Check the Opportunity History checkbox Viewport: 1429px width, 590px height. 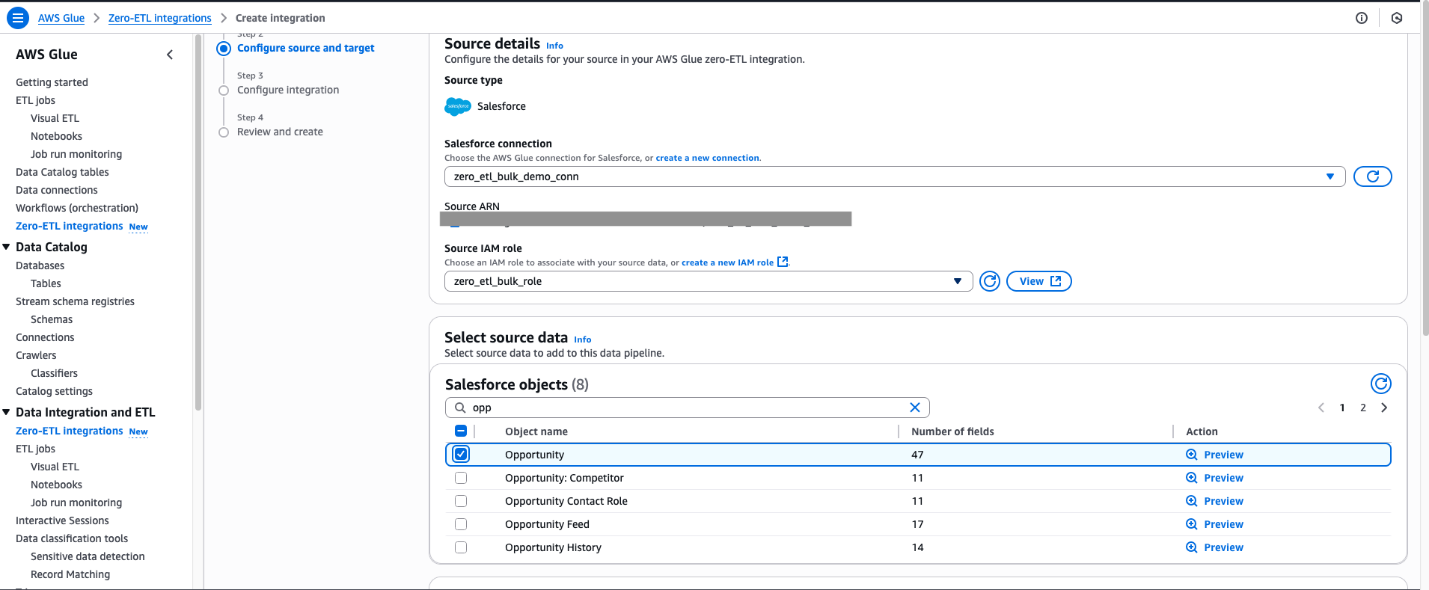tap(460, 547)
